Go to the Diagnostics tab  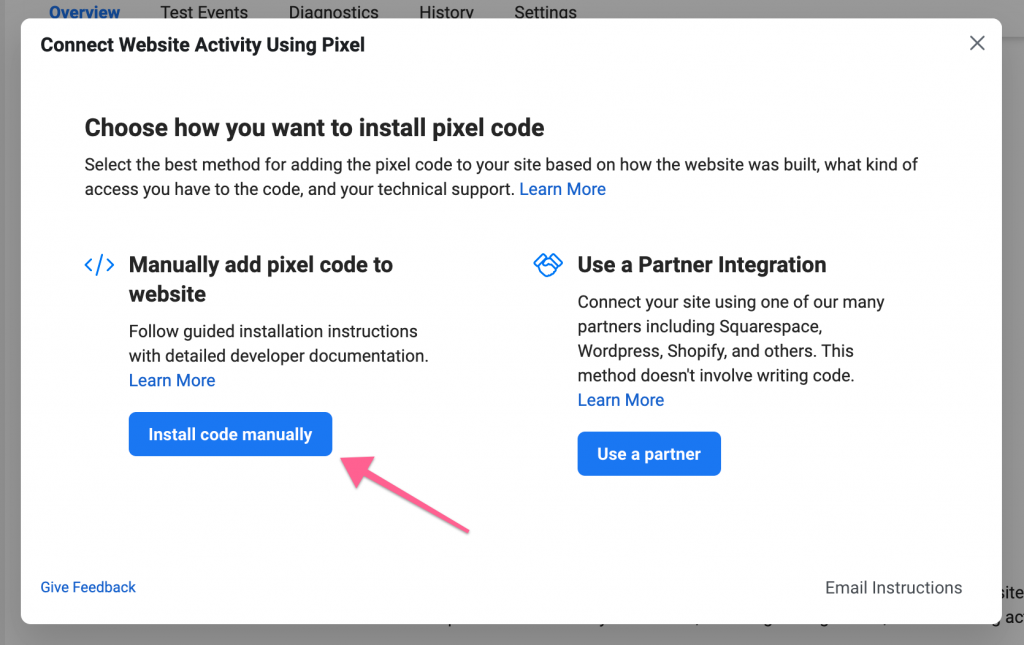point(333,12)
